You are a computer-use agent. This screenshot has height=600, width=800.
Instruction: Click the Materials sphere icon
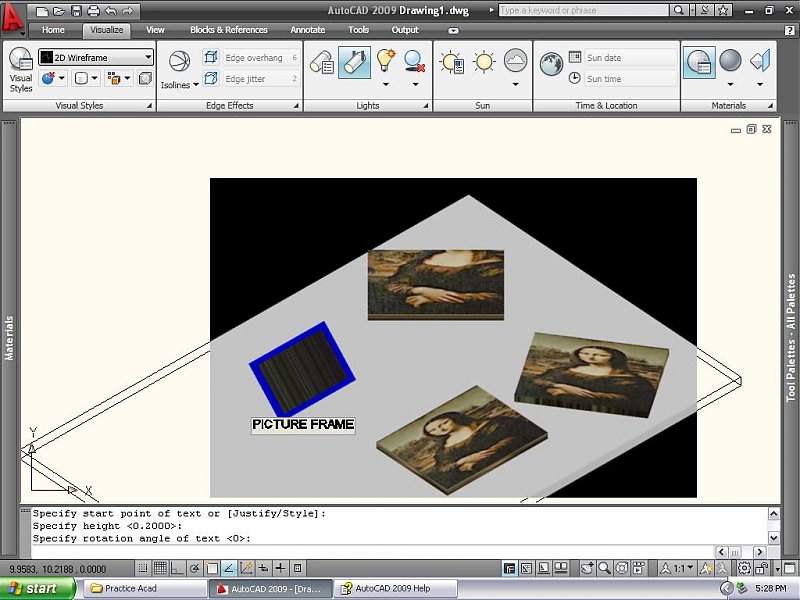tap(730, 62)
